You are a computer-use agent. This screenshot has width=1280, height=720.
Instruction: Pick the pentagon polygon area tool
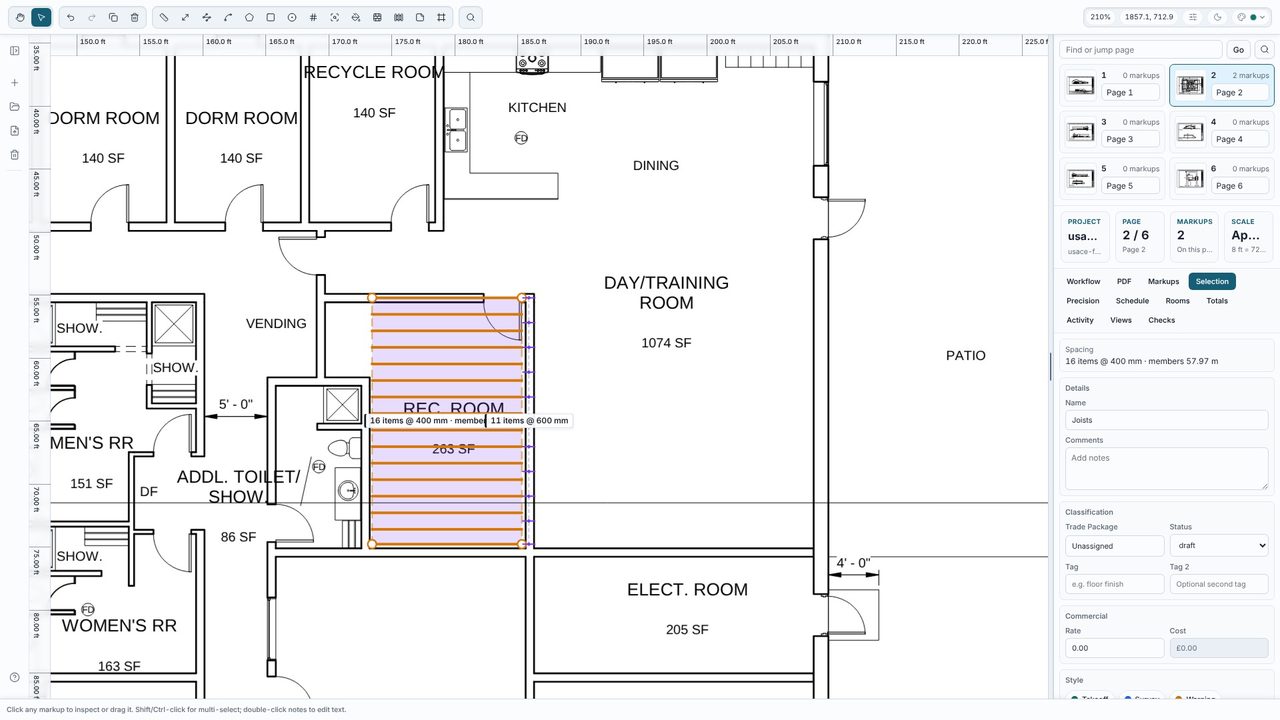[x=249, y=17]
